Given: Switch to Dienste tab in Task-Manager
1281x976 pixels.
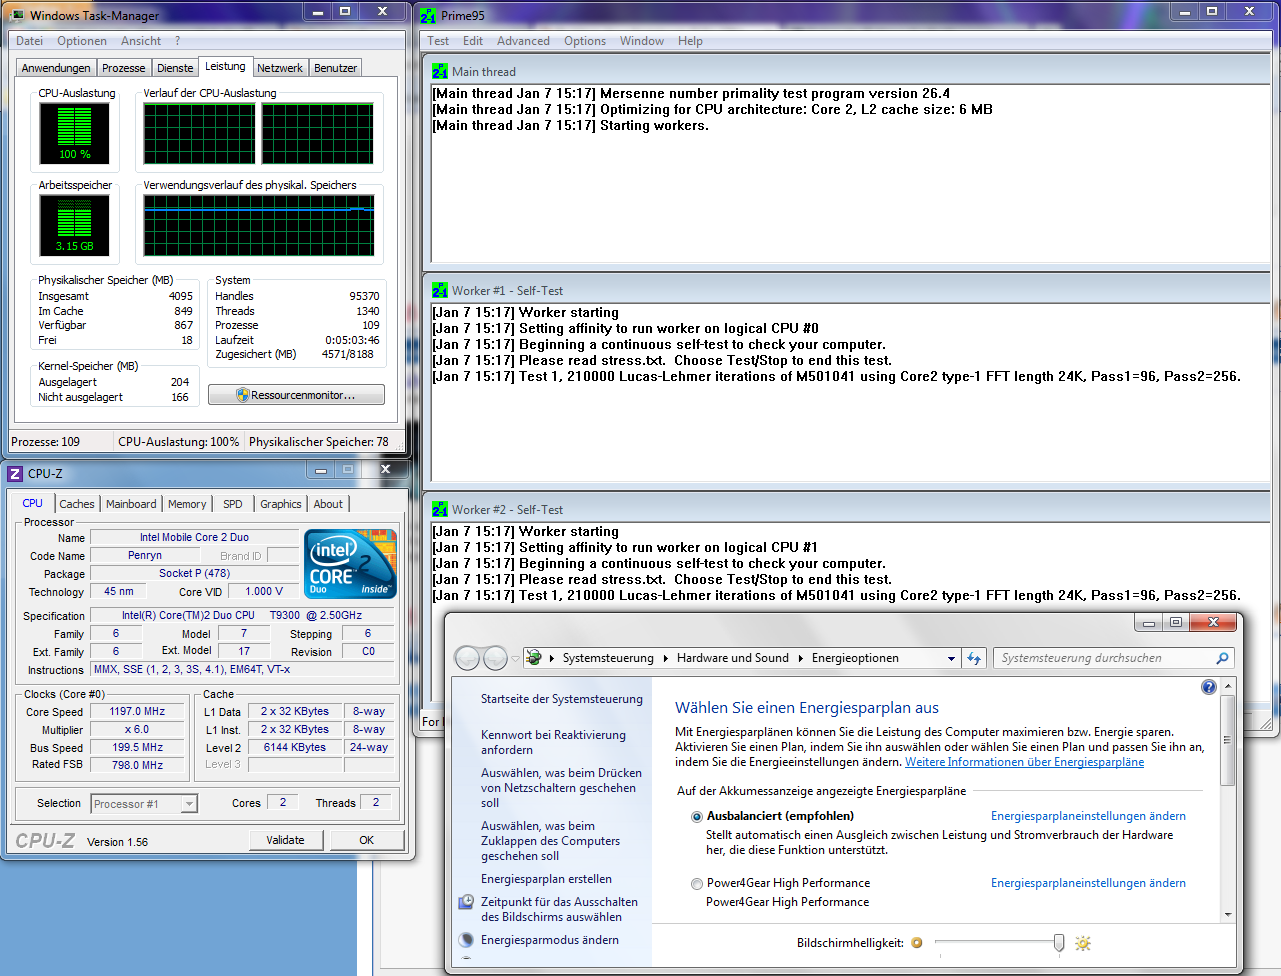Looking at the screenshot, I should coord(175,68).
